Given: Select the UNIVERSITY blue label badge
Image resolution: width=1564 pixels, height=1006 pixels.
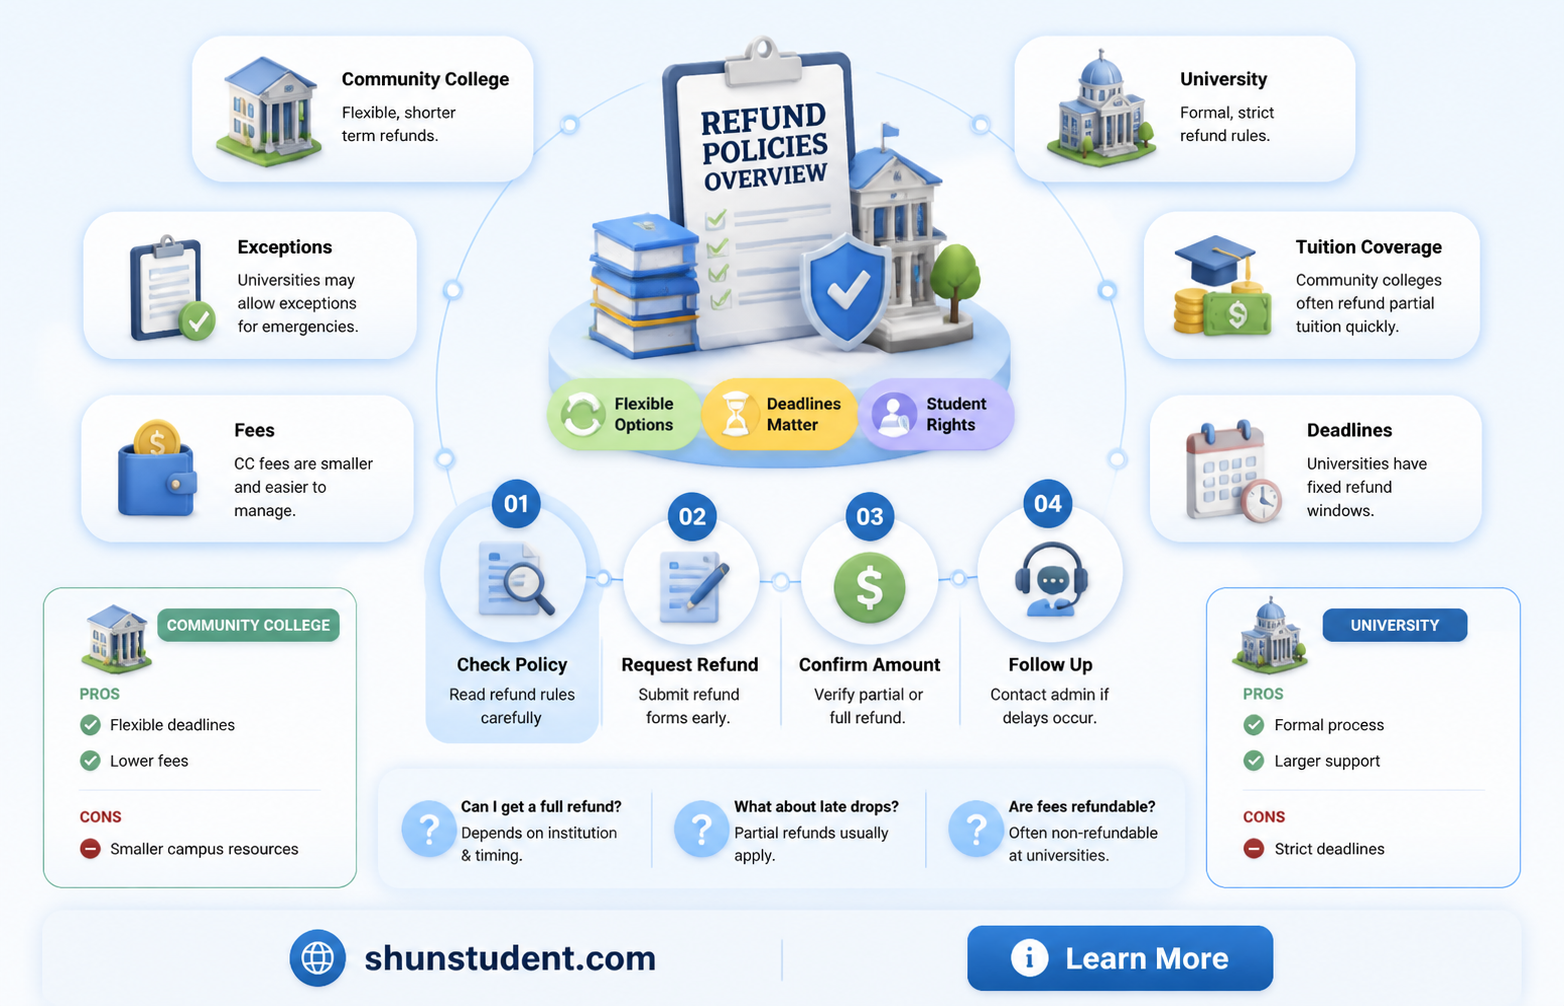Looking at the screenshot, I should coord(1395,625).
